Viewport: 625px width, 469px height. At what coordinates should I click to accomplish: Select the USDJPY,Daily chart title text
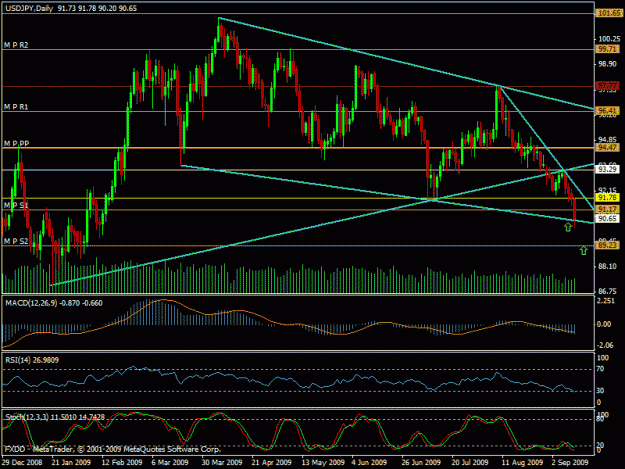tap(29, 8)
